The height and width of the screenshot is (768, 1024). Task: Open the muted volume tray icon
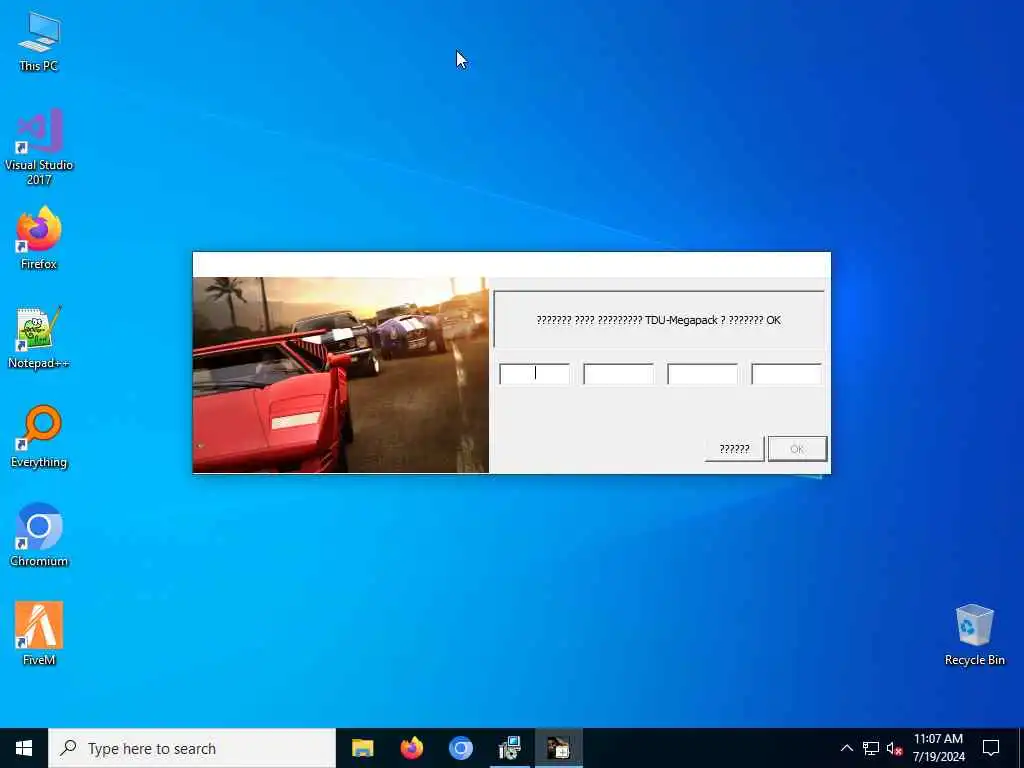(x=894, y=748)
